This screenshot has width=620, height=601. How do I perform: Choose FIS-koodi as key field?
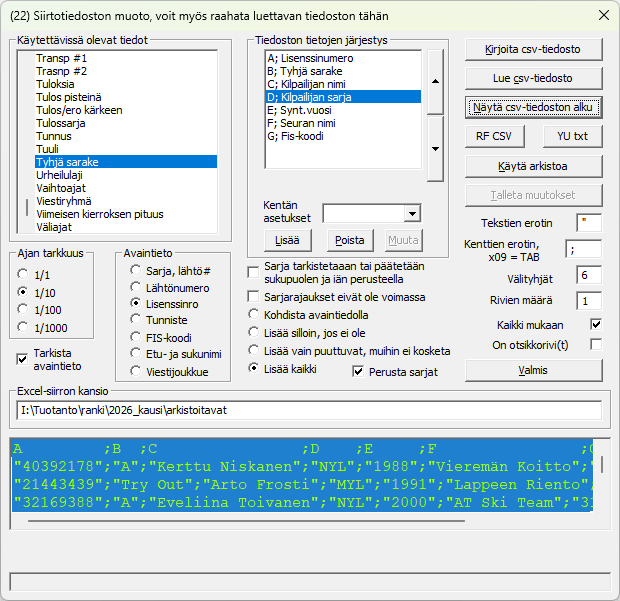coord(135,337)
